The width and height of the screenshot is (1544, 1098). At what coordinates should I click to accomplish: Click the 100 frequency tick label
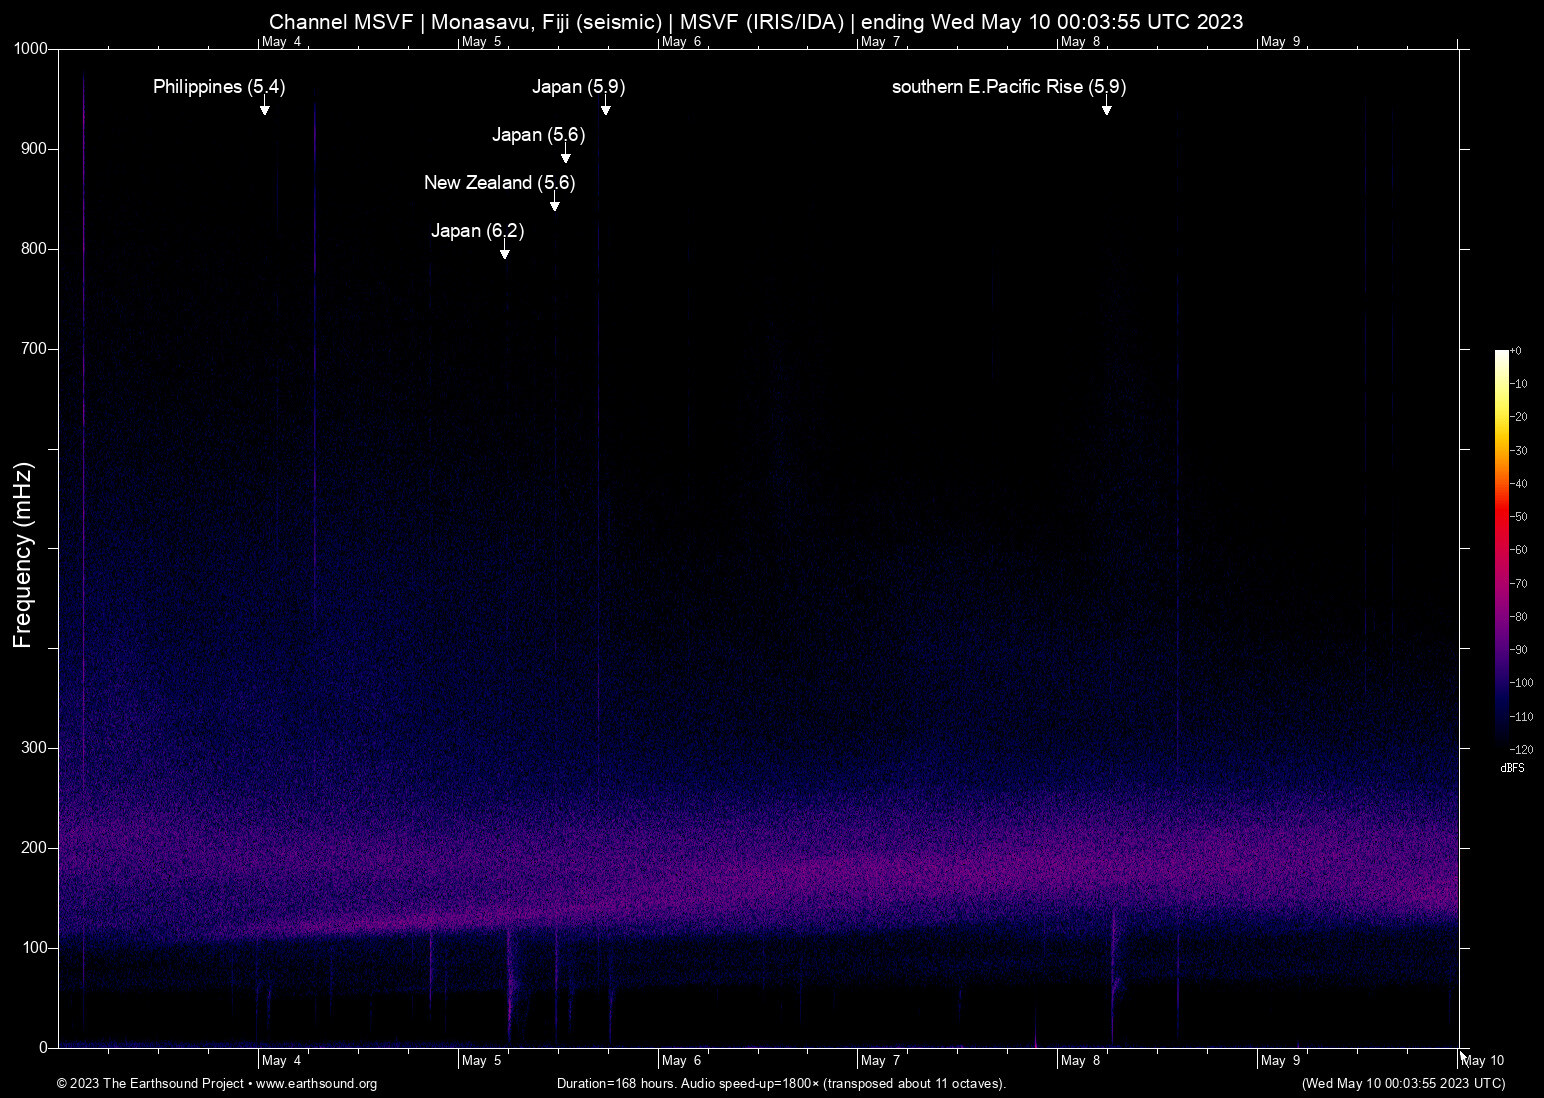(35, 948)
